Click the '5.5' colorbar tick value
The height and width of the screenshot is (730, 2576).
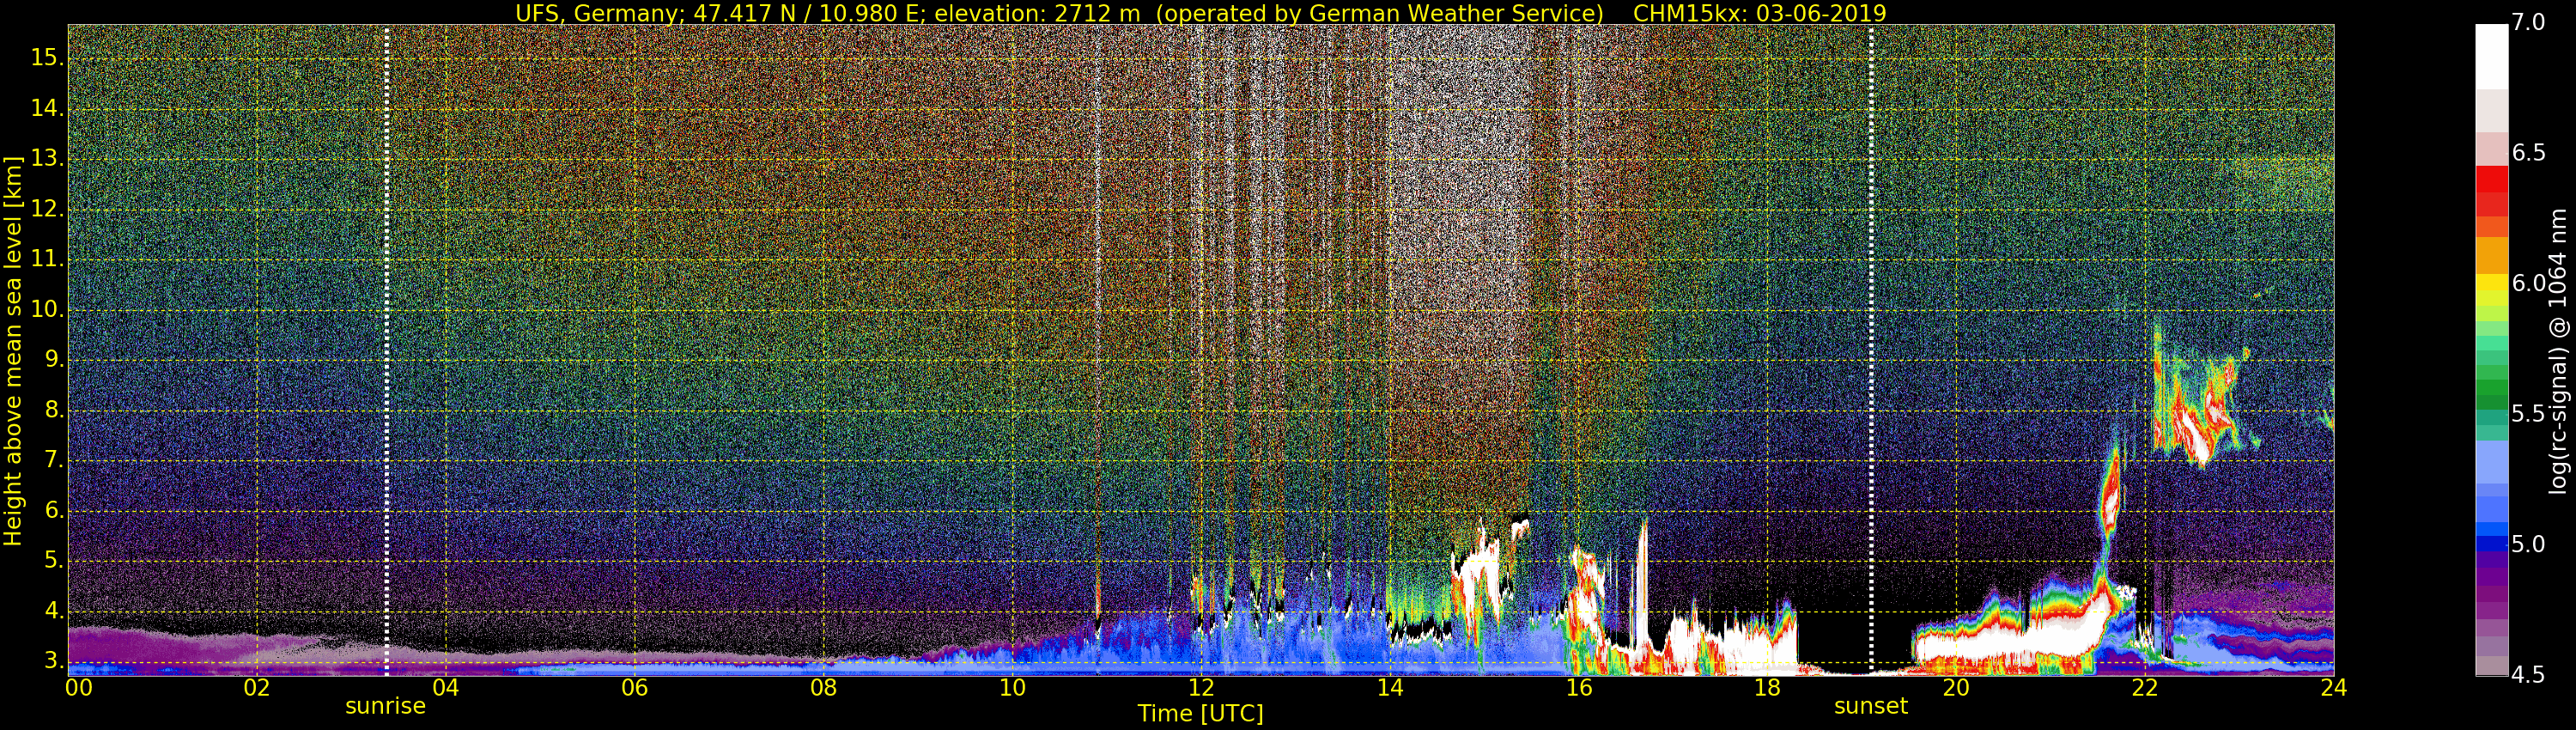point(2528,414)
